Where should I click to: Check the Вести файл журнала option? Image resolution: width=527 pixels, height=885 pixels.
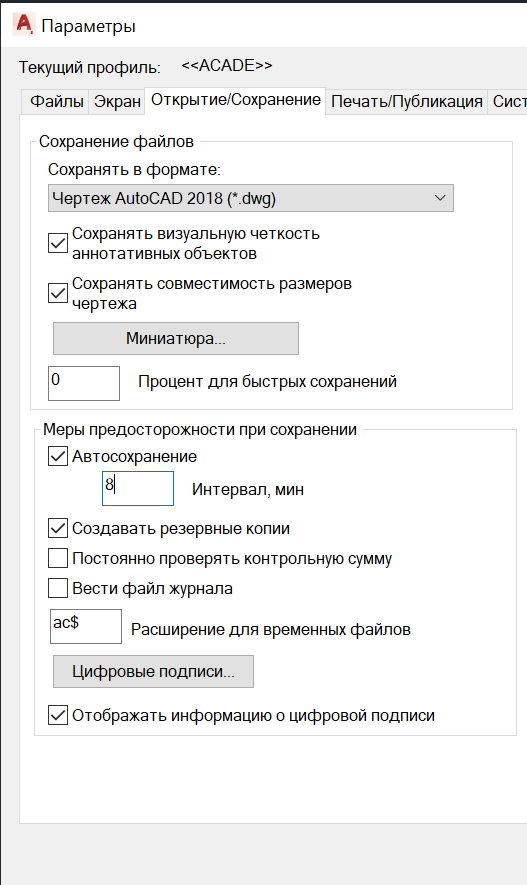[58, 588]
